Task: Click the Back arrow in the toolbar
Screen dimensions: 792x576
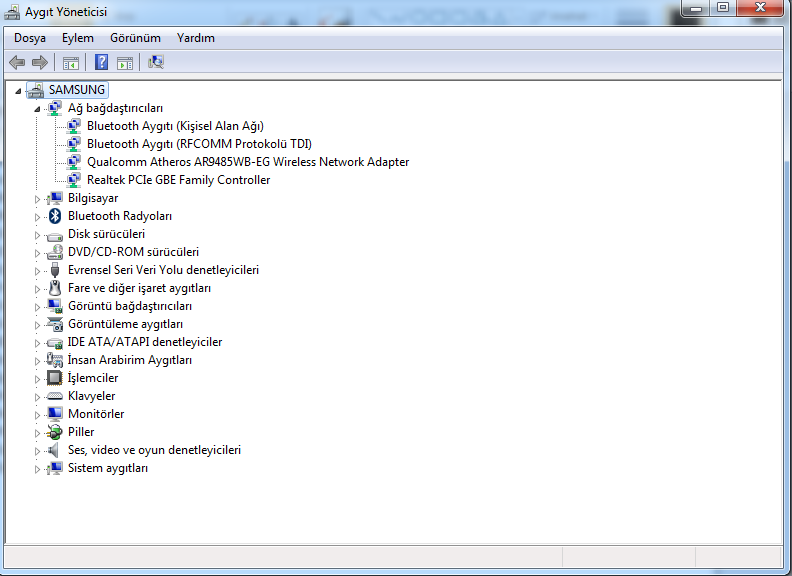Action: click(17, 62)
